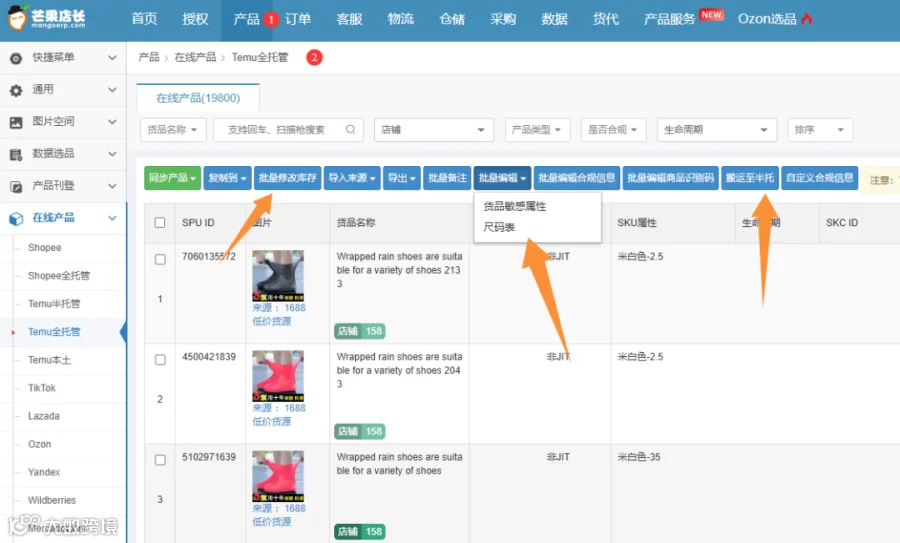Switch to the 在线产品(19800) tab
This screenshot has height=543, width=900.
tap(198, 98)
